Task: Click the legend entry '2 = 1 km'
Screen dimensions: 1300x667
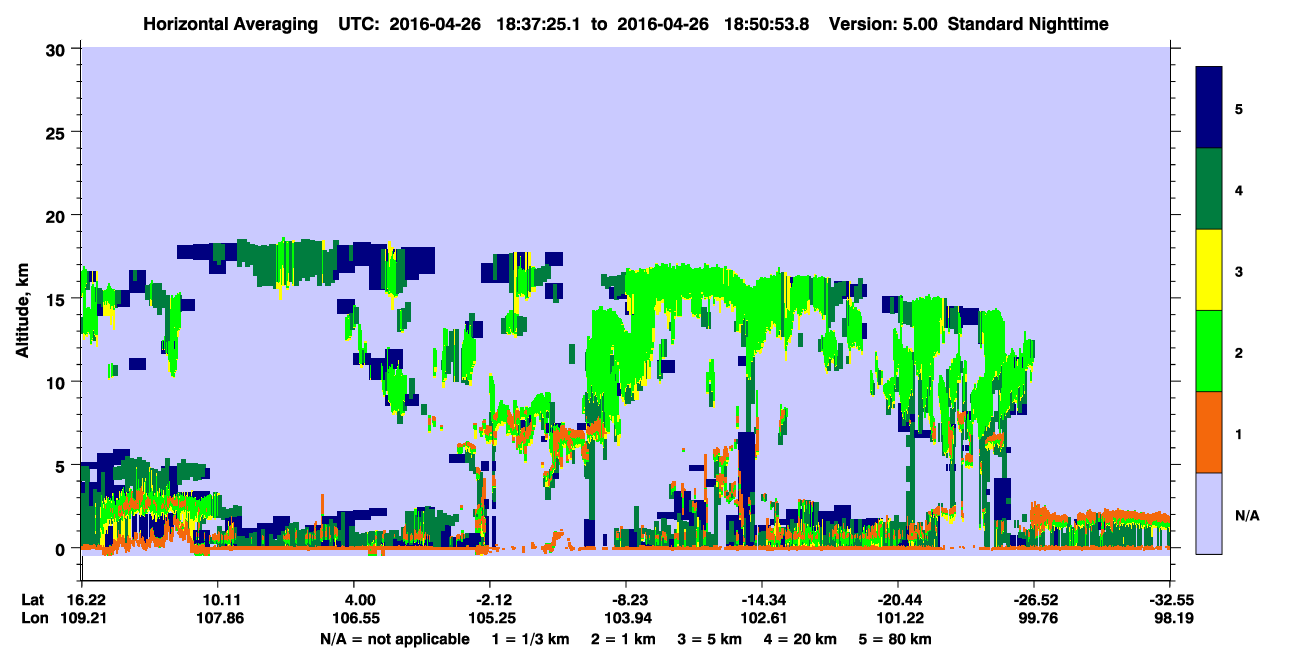Action: (x=626, y=639)
